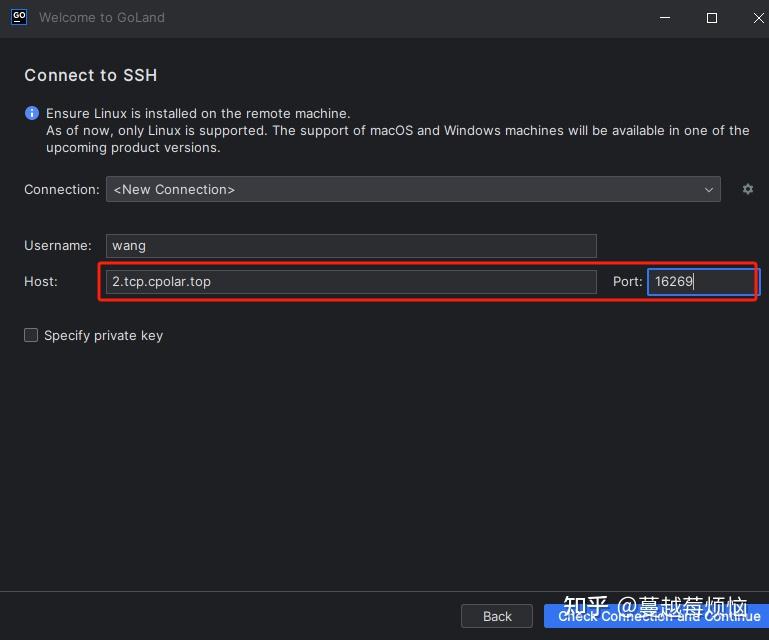This screenshot has height=640, width=769.
Task: Click the Host: label
Action: (41, 282)
